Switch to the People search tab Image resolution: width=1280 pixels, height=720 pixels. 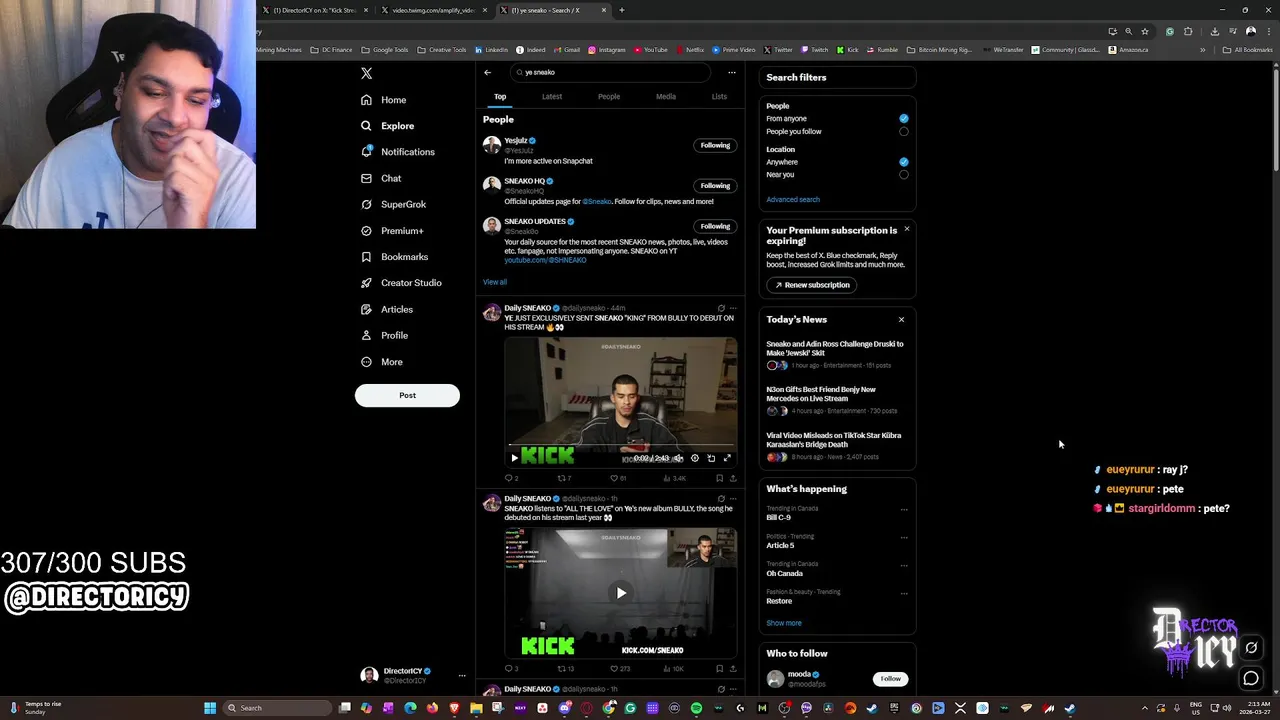(x=609, y=97)
